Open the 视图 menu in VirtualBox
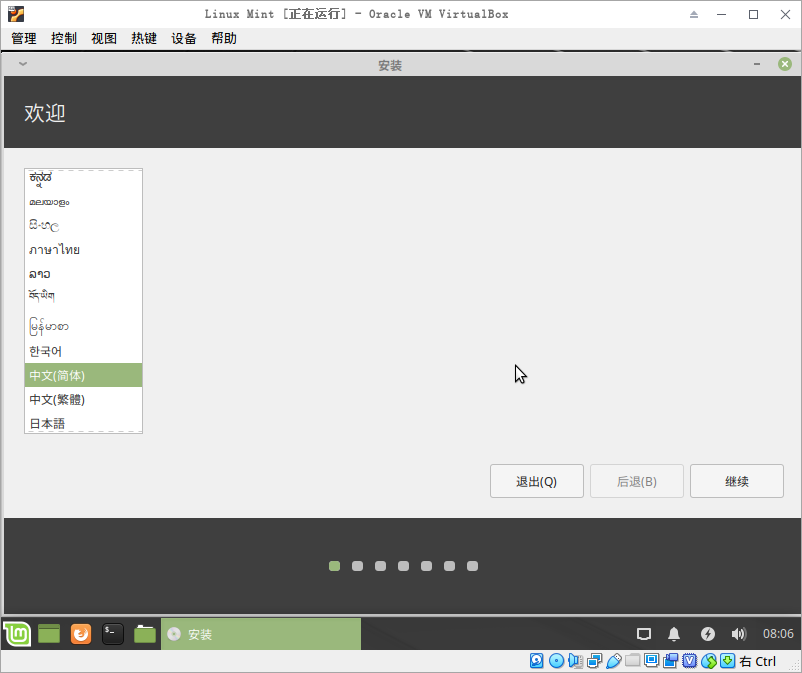 (103, 38)
